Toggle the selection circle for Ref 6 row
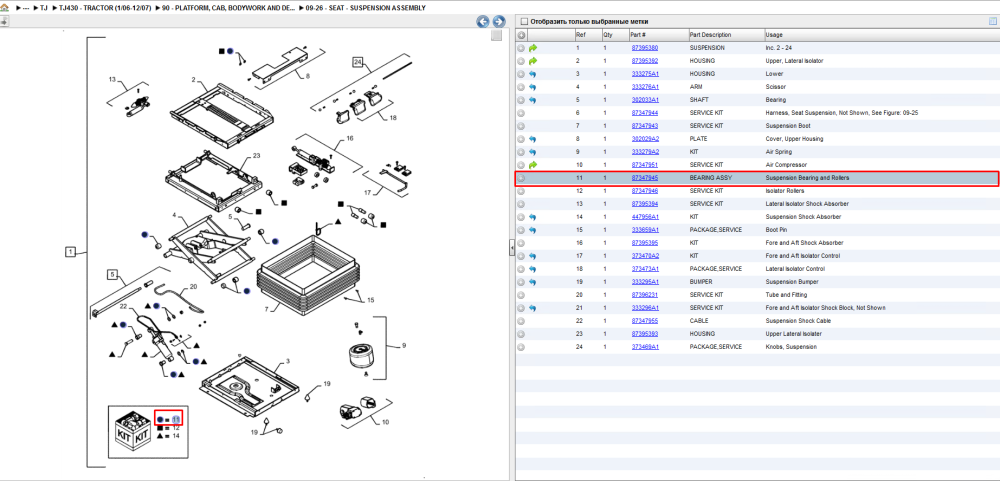Viewport: 1000px width, 481px height. (521, 113)
